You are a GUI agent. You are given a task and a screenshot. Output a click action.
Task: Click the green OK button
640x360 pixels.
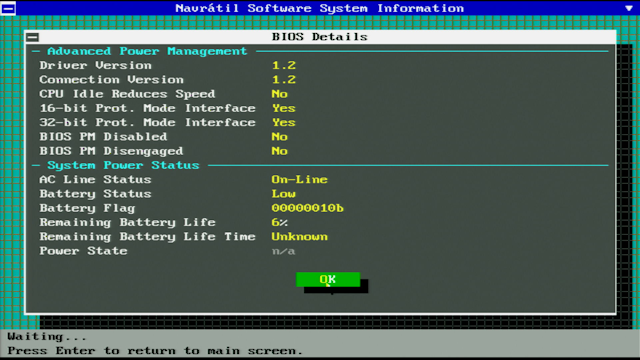328,280
